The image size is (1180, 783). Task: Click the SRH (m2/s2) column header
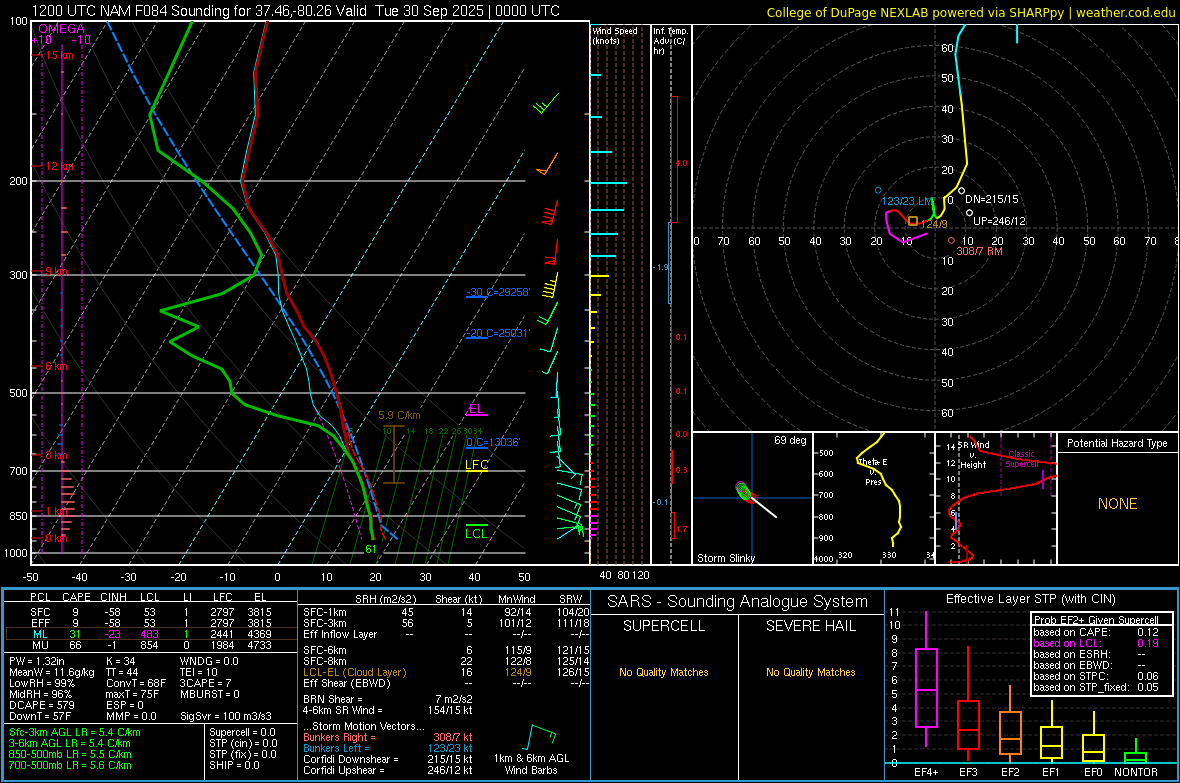pyautogui.click(x=385, y=599)
